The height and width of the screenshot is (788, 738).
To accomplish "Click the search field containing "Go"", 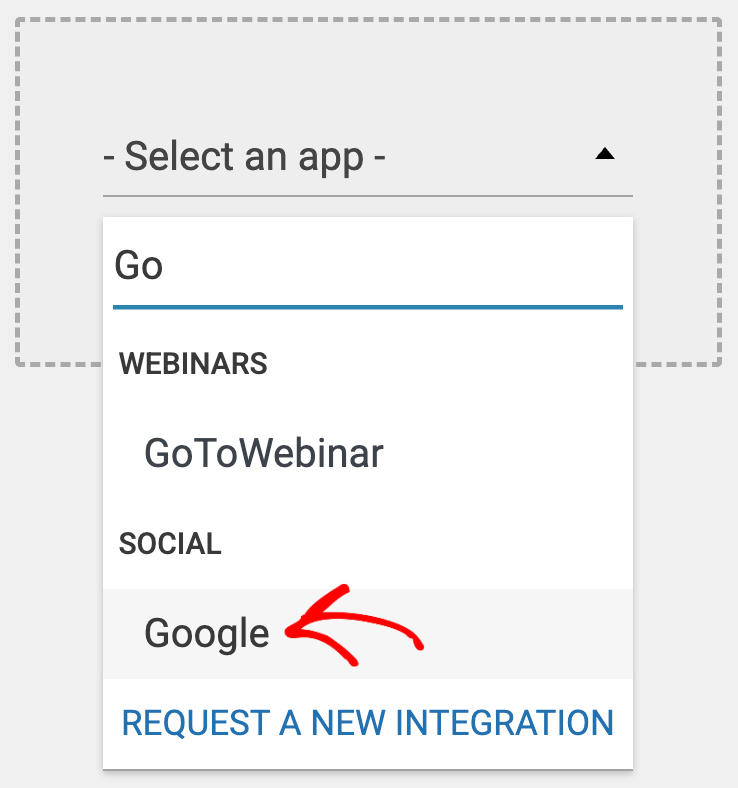I will click(x=367, y=266).
